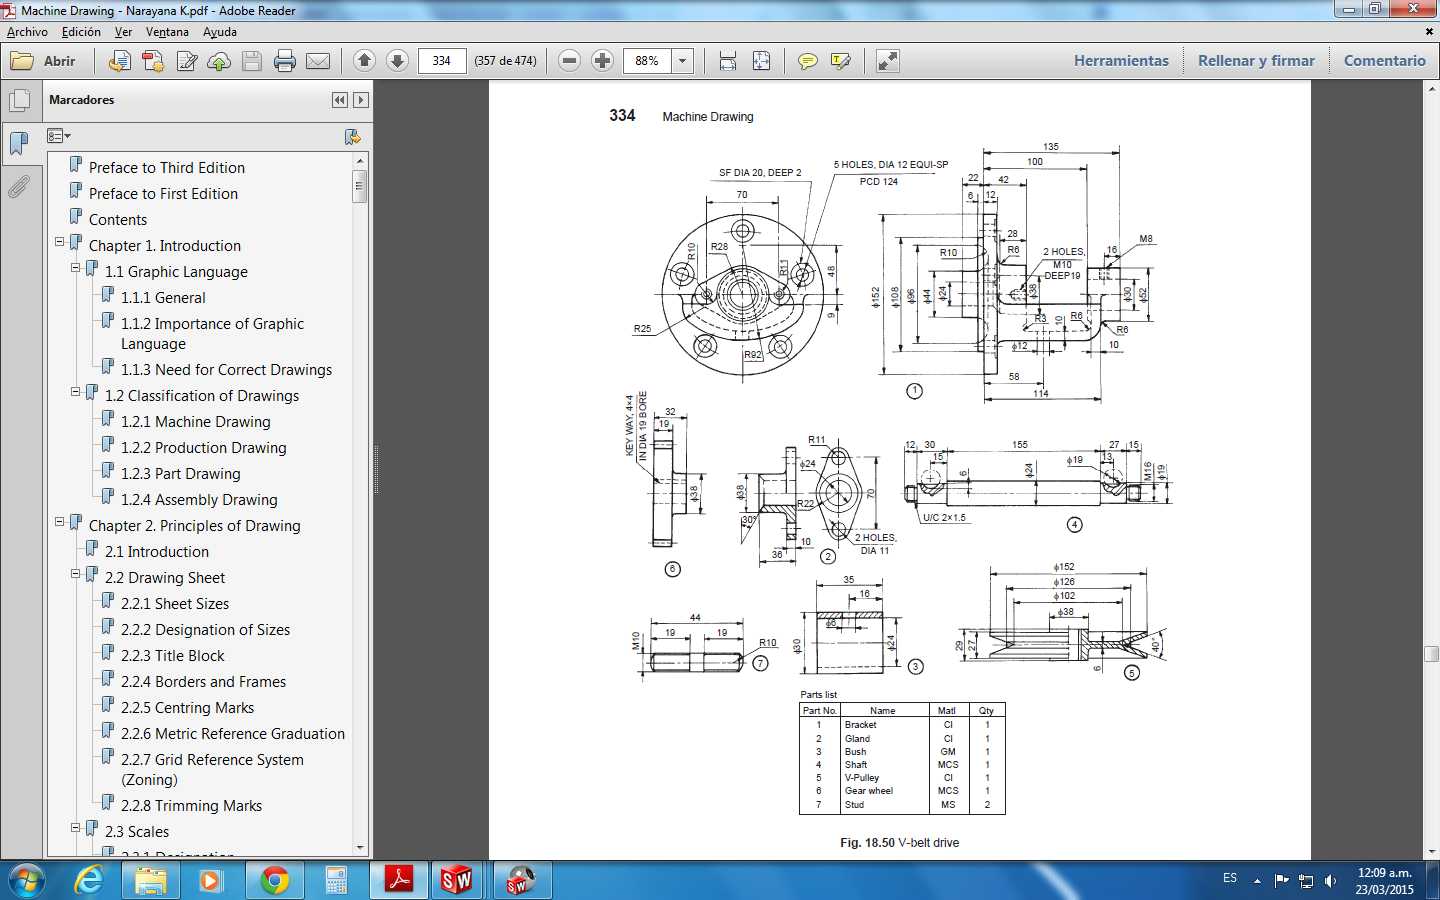Open the Herramientas pane
The height and width of the screenshot is (900, 1440).
click(1121, 61)
